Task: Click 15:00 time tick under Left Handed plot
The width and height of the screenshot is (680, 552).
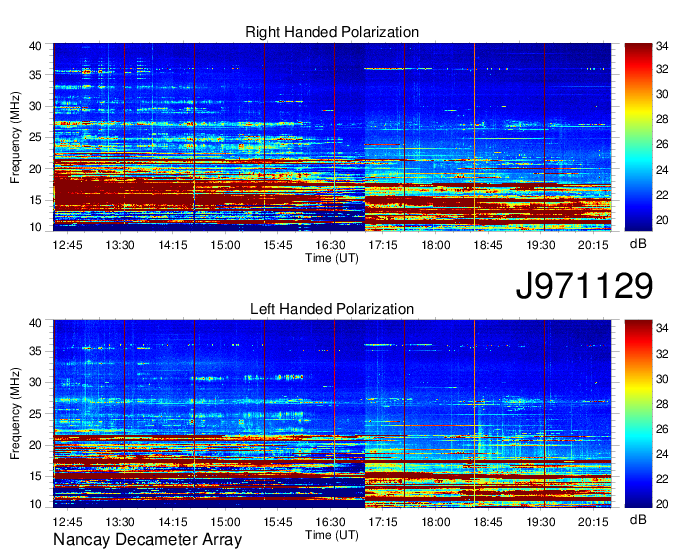Action: [x=226, y=522]
